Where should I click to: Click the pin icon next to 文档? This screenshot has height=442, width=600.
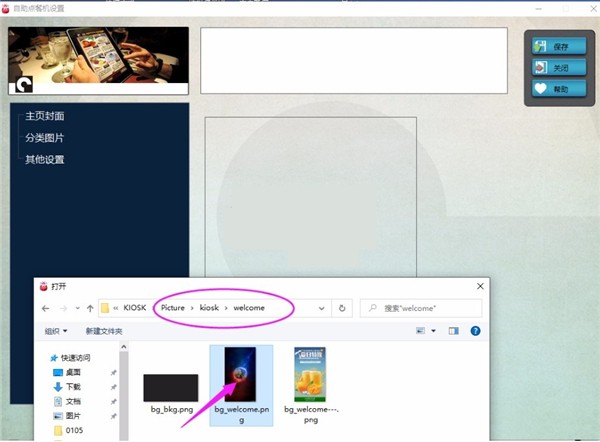[x=113, y=402]
